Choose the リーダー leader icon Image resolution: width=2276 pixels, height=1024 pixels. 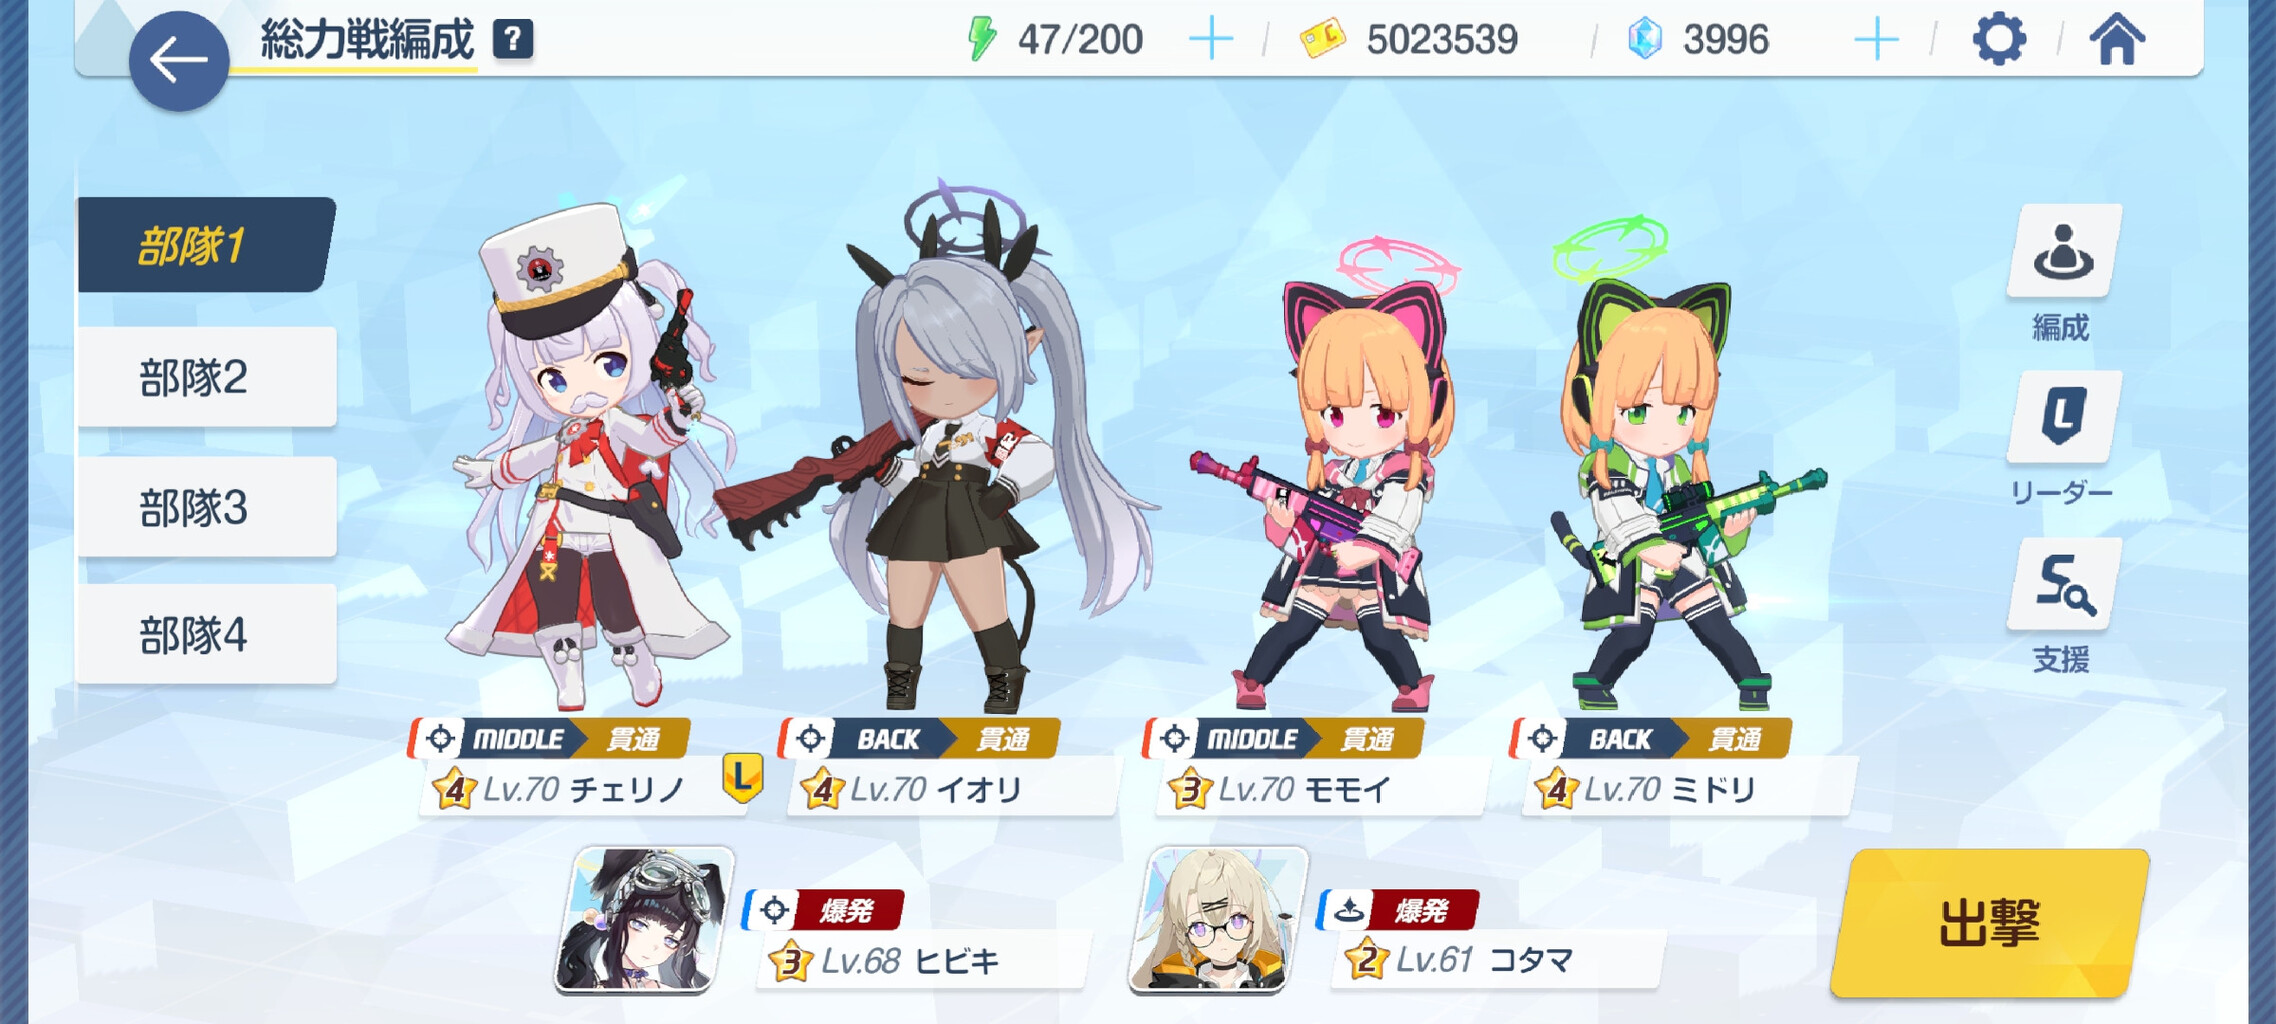click(2062, 417)
